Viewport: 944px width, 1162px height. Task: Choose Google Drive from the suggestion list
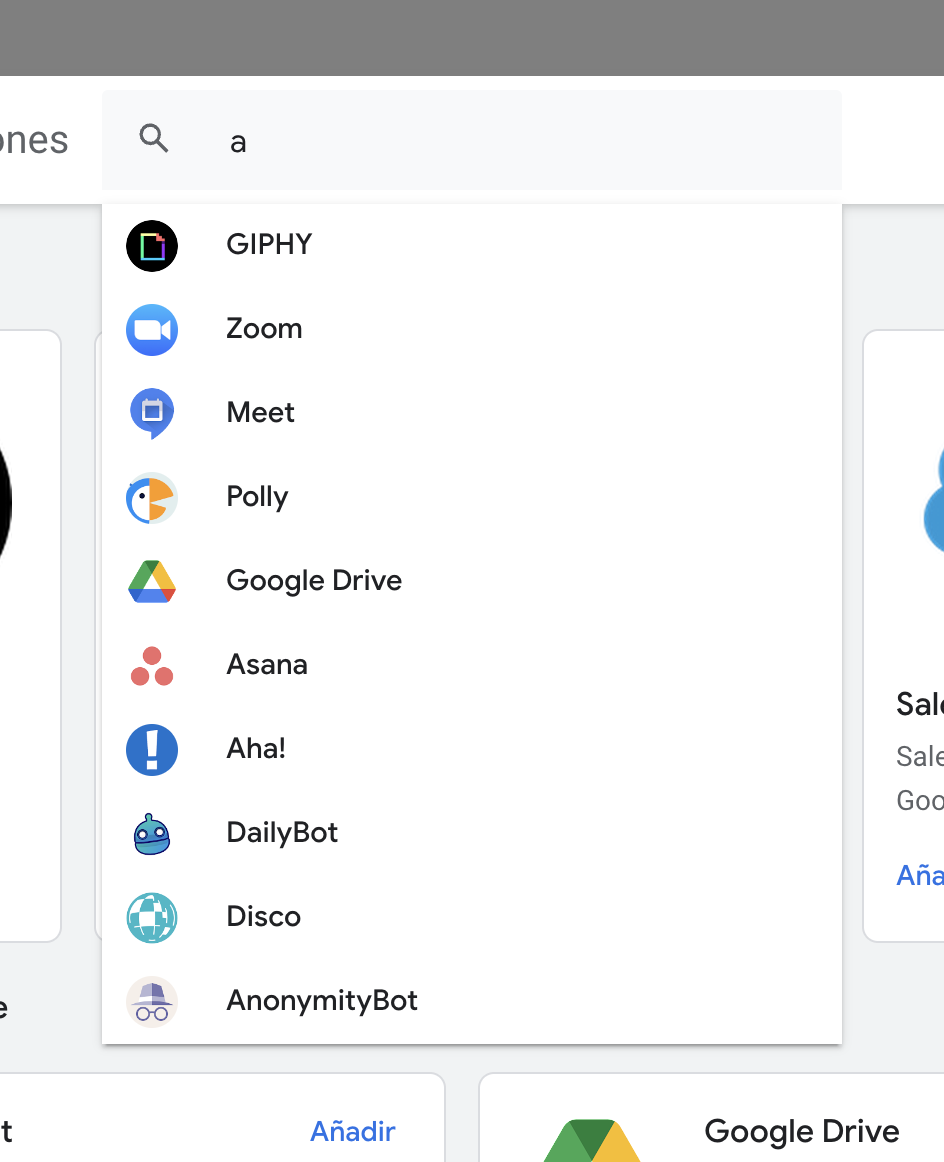coord(314,581)
